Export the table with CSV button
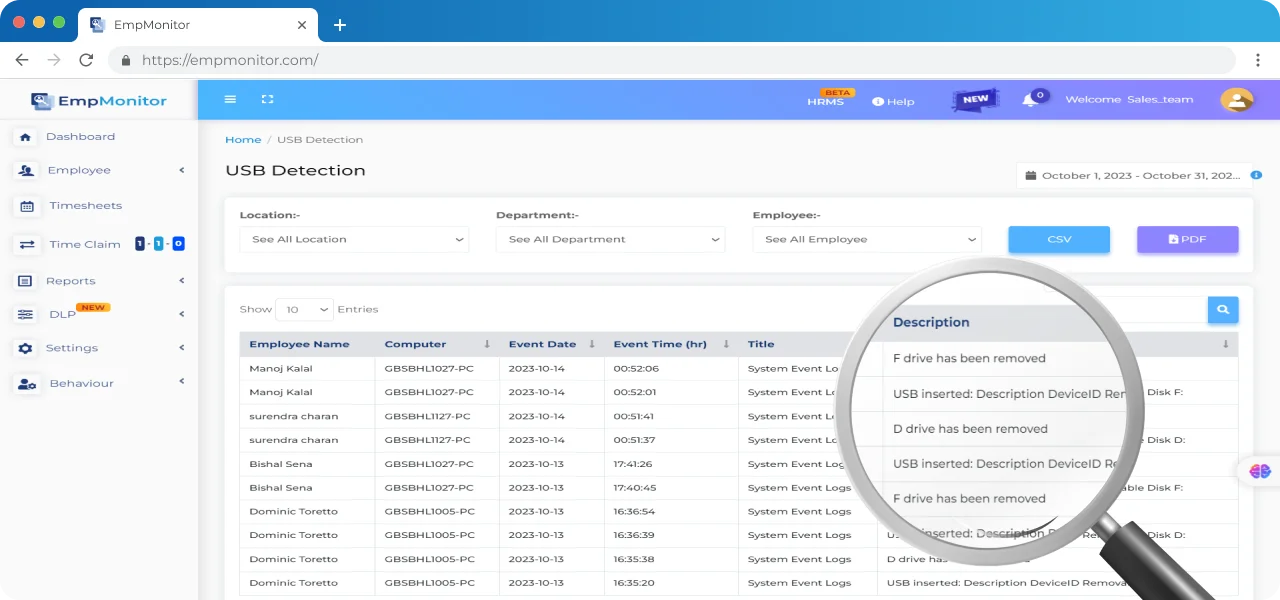The height and width of the screenshot is (600, 1280). coord(1059,239)
